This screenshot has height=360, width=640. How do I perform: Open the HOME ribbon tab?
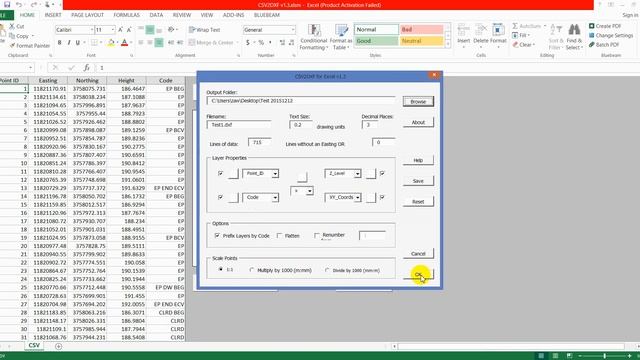tap(27, 15)
